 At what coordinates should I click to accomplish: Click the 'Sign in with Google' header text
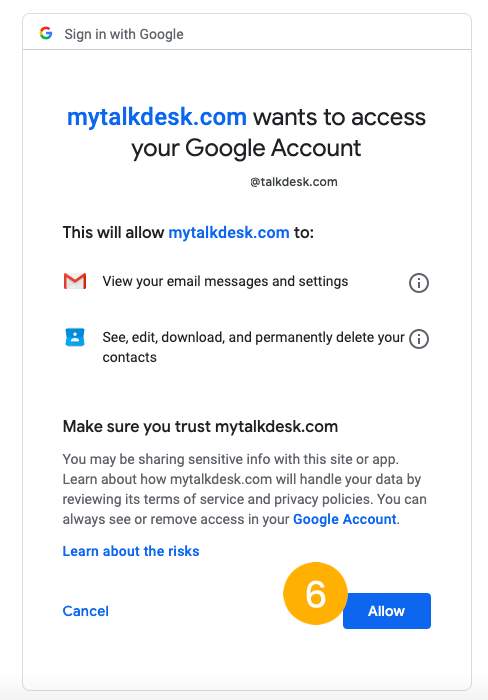click(124, 34)
